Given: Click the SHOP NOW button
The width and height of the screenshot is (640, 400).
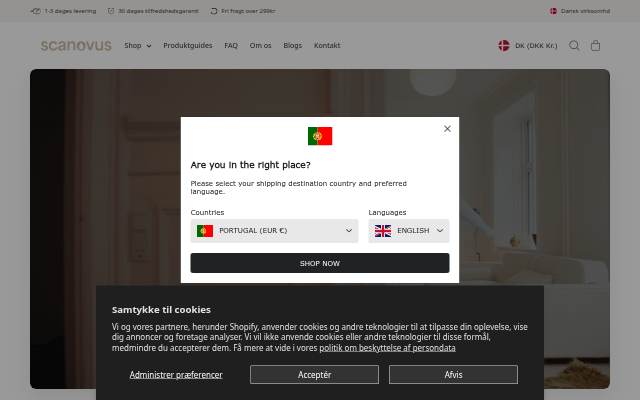Looking at the screenshot, I should (x=320, y=263).
